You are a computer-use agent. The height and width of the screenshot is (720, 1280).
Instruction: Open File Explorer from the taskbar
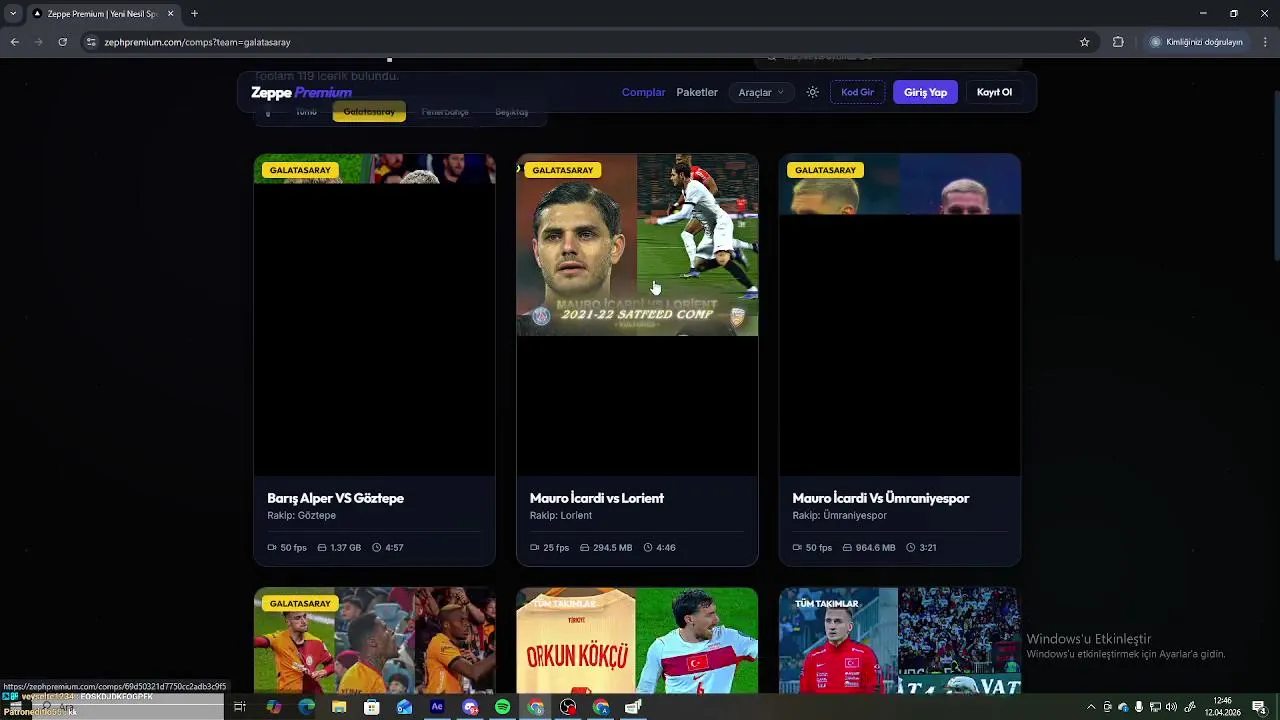pos(339,707)
